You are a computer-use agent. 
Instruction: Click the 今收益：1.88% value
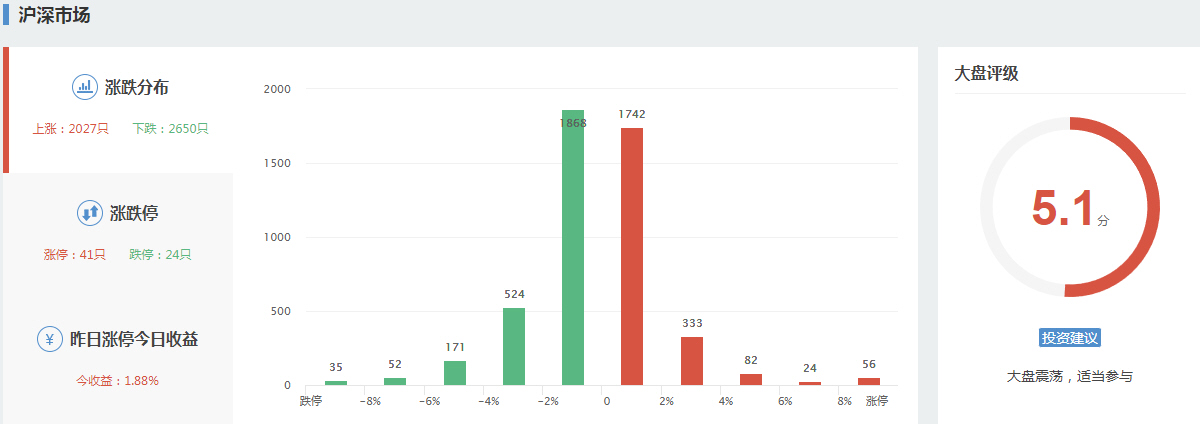118,381
